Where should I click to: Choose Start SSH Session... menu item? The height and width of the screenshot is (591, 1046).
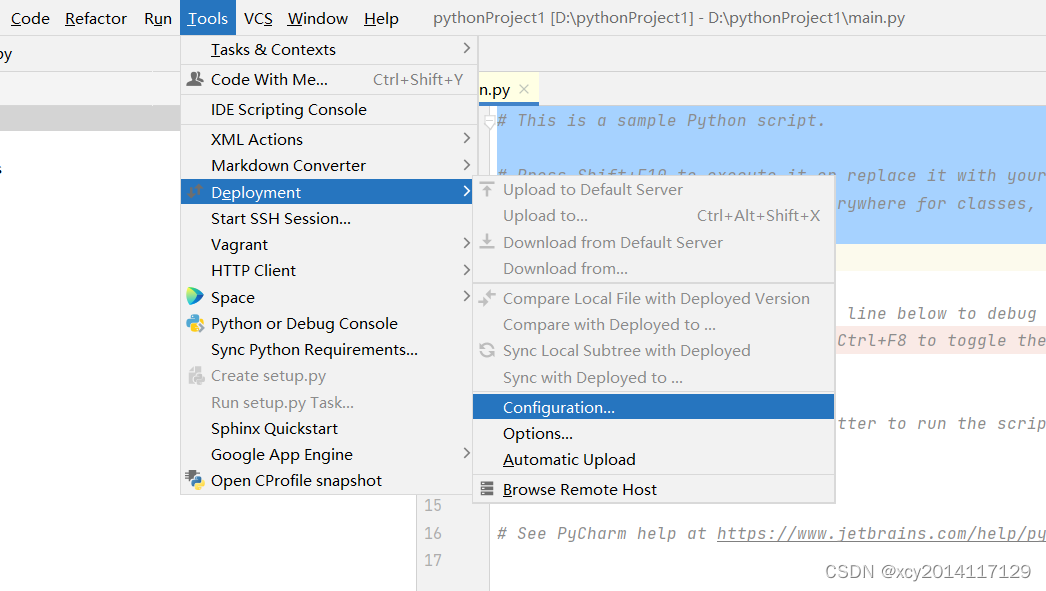point(280,218)
